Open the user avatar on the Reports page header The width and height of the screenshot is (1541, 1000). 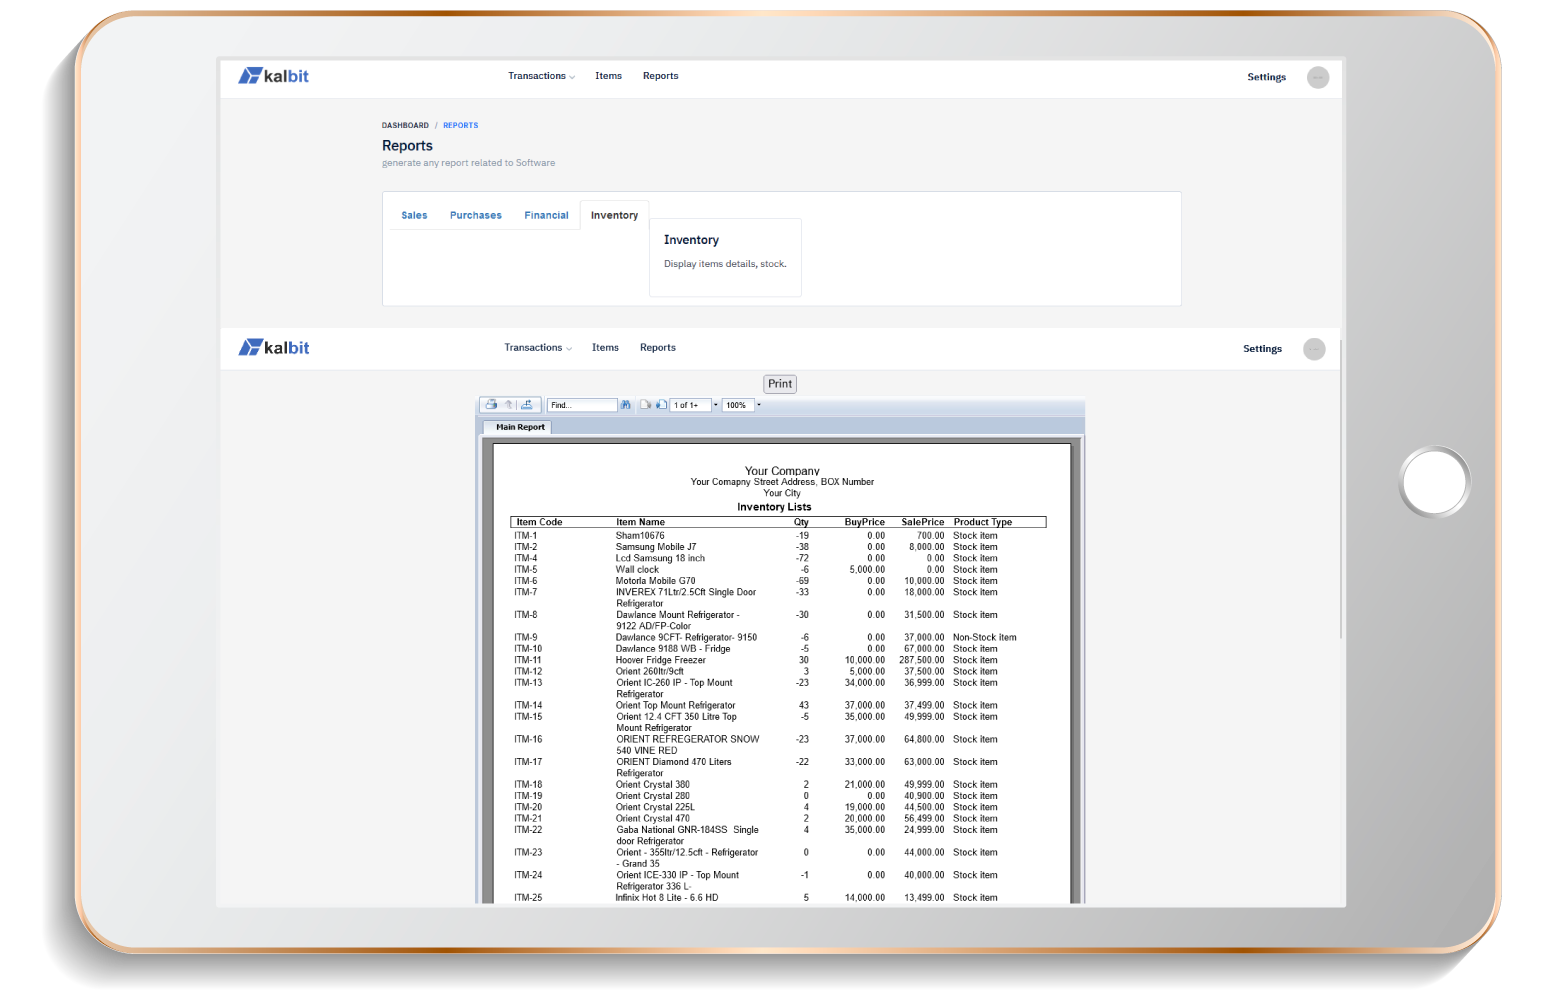[x=1318, y=77]
